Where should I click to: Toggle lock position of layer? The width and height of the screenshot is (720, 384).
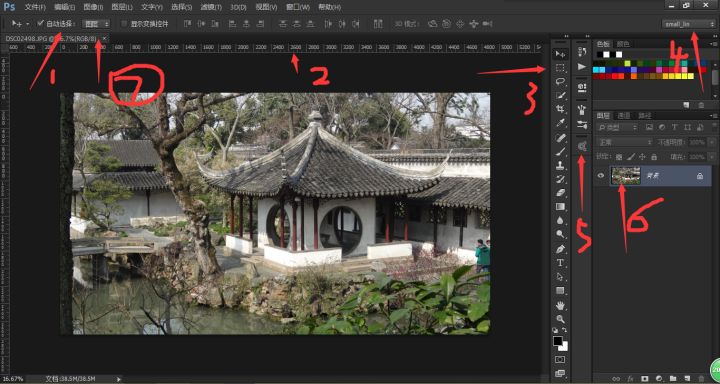pyautogui.click(x=642, y=157)
